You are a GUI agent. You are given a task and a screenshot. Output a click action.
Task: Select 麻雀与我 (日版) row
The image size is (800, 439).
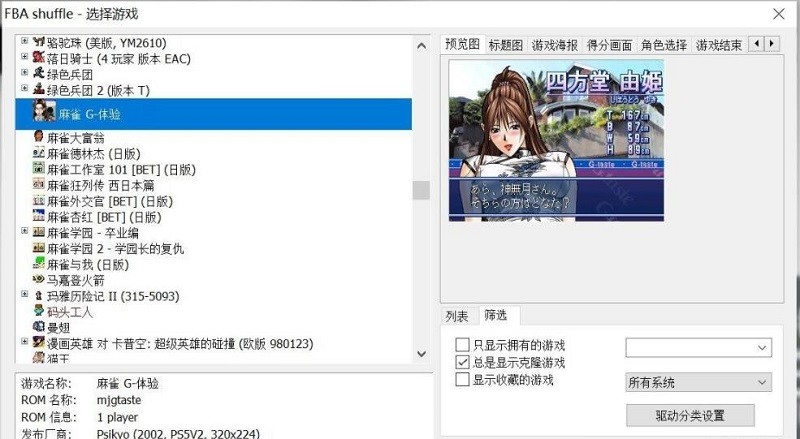coord(88,264)
